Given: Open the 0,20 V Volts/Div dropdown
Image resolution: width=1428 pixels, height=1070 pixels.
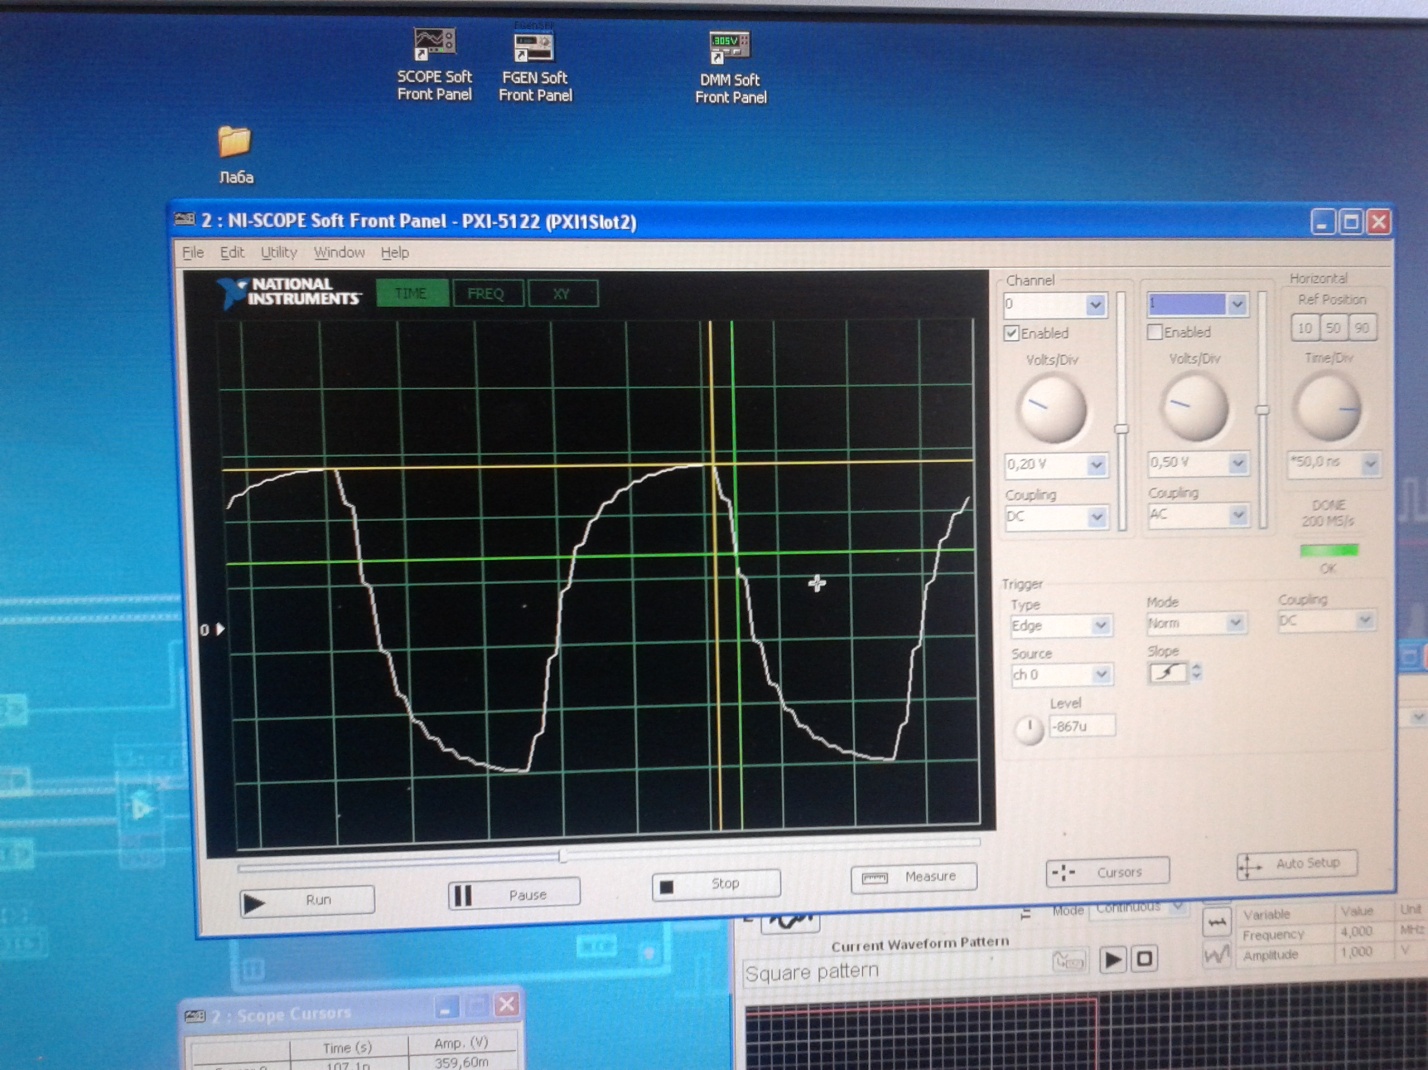Looking at the screenshot, I should 1096,465.
